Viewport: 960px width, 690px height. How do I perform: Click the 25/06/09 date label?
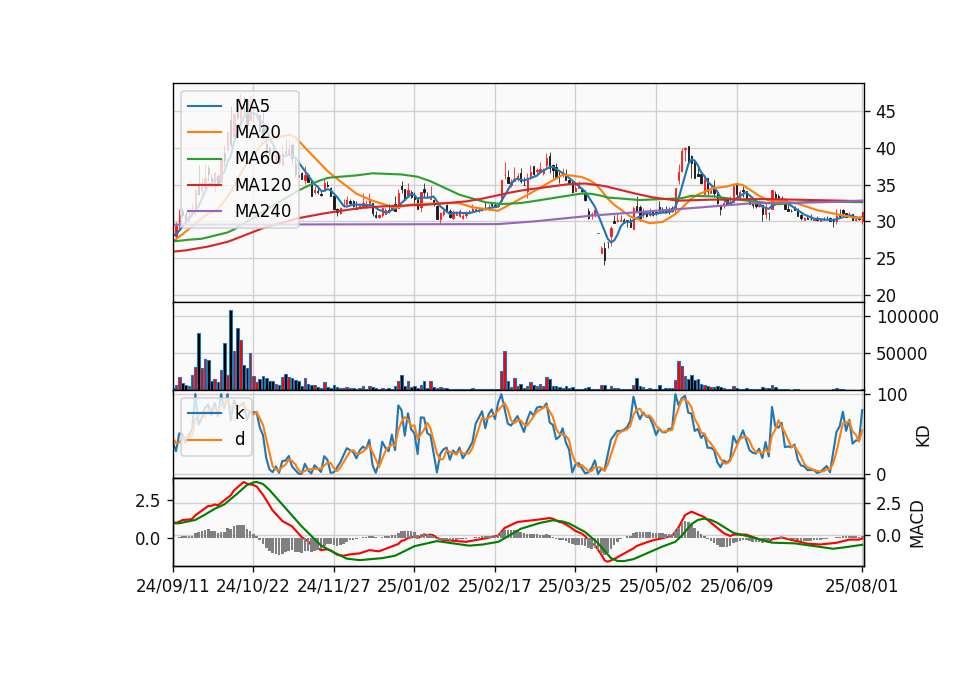737,586
